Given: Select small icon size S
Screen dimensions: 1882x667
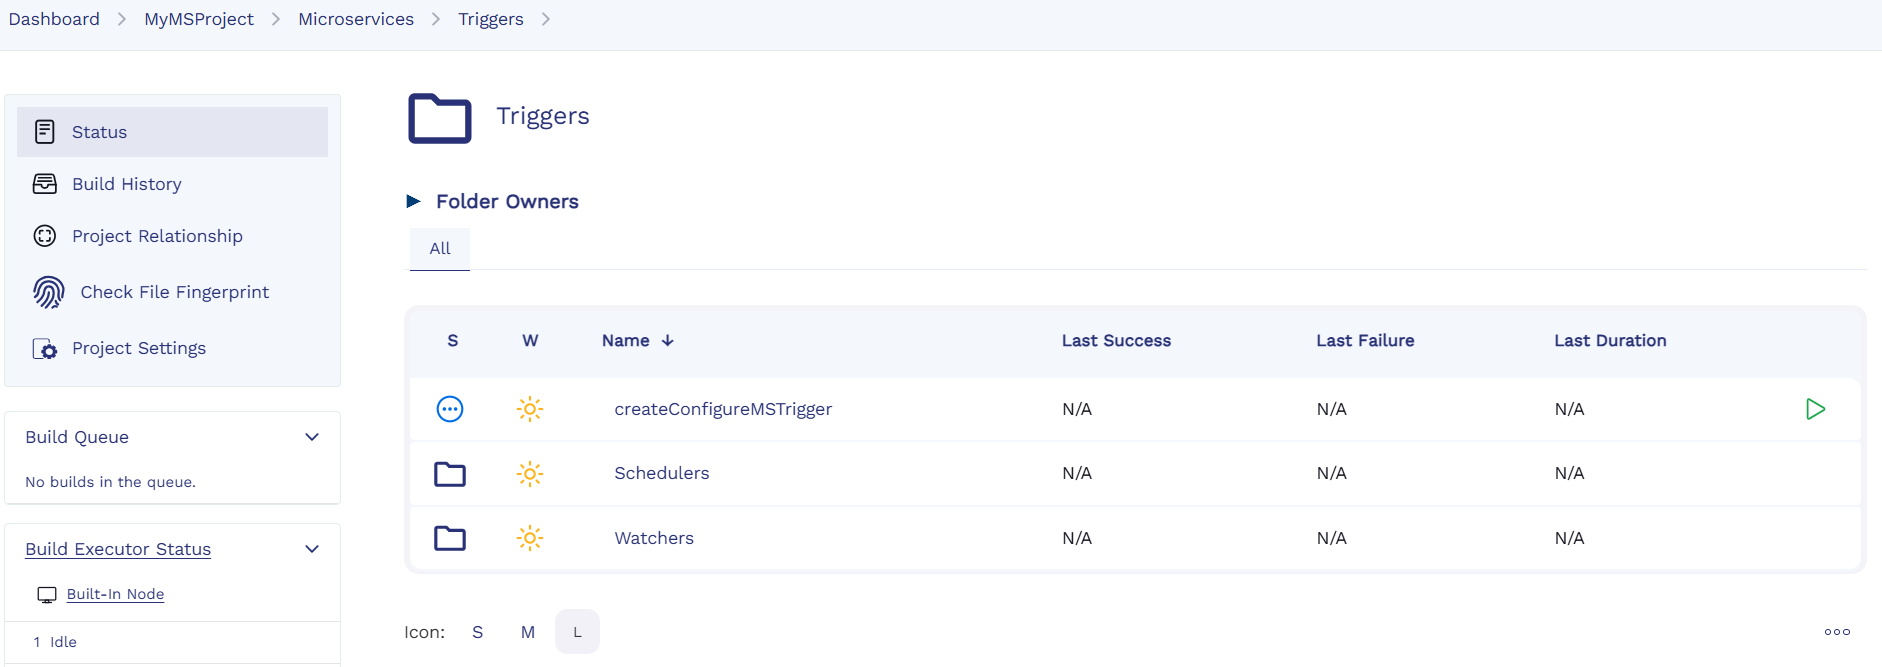Looking at the screenshot, I should pyautogui.click(x=477, y=632).
